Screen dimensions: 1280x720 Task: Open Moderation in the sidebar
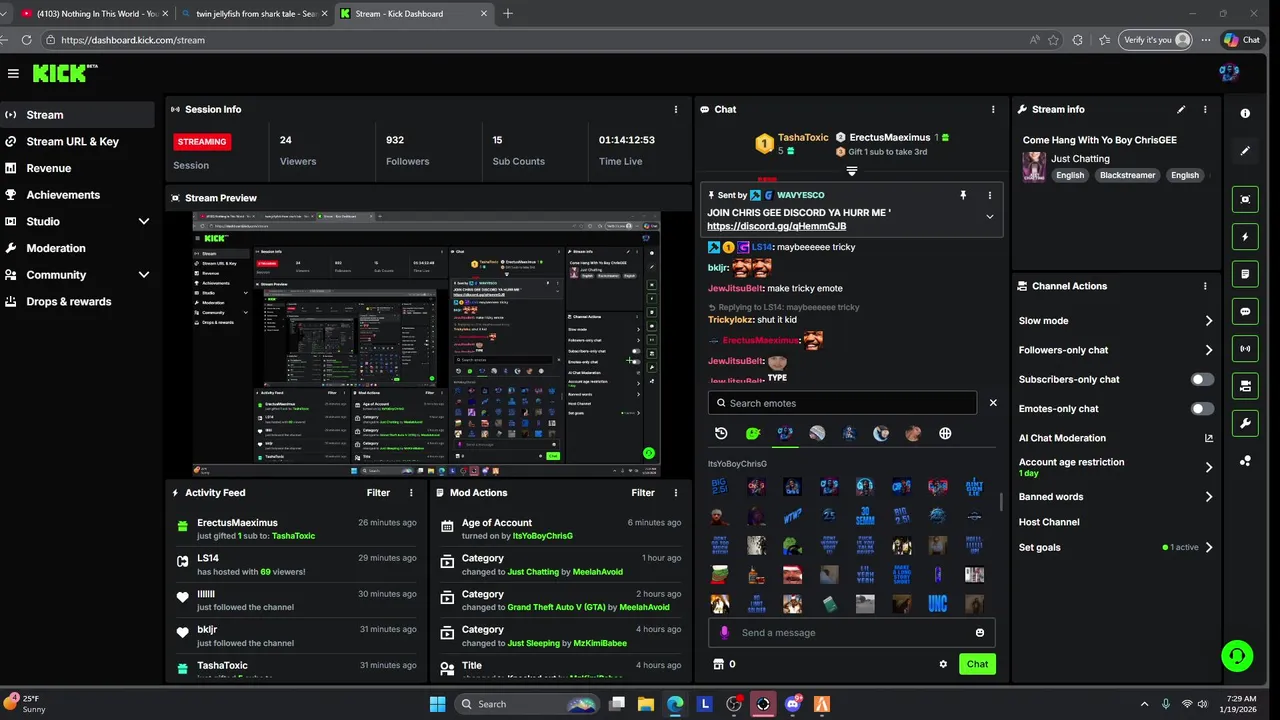pyautogui.click(x=77, y=248)
